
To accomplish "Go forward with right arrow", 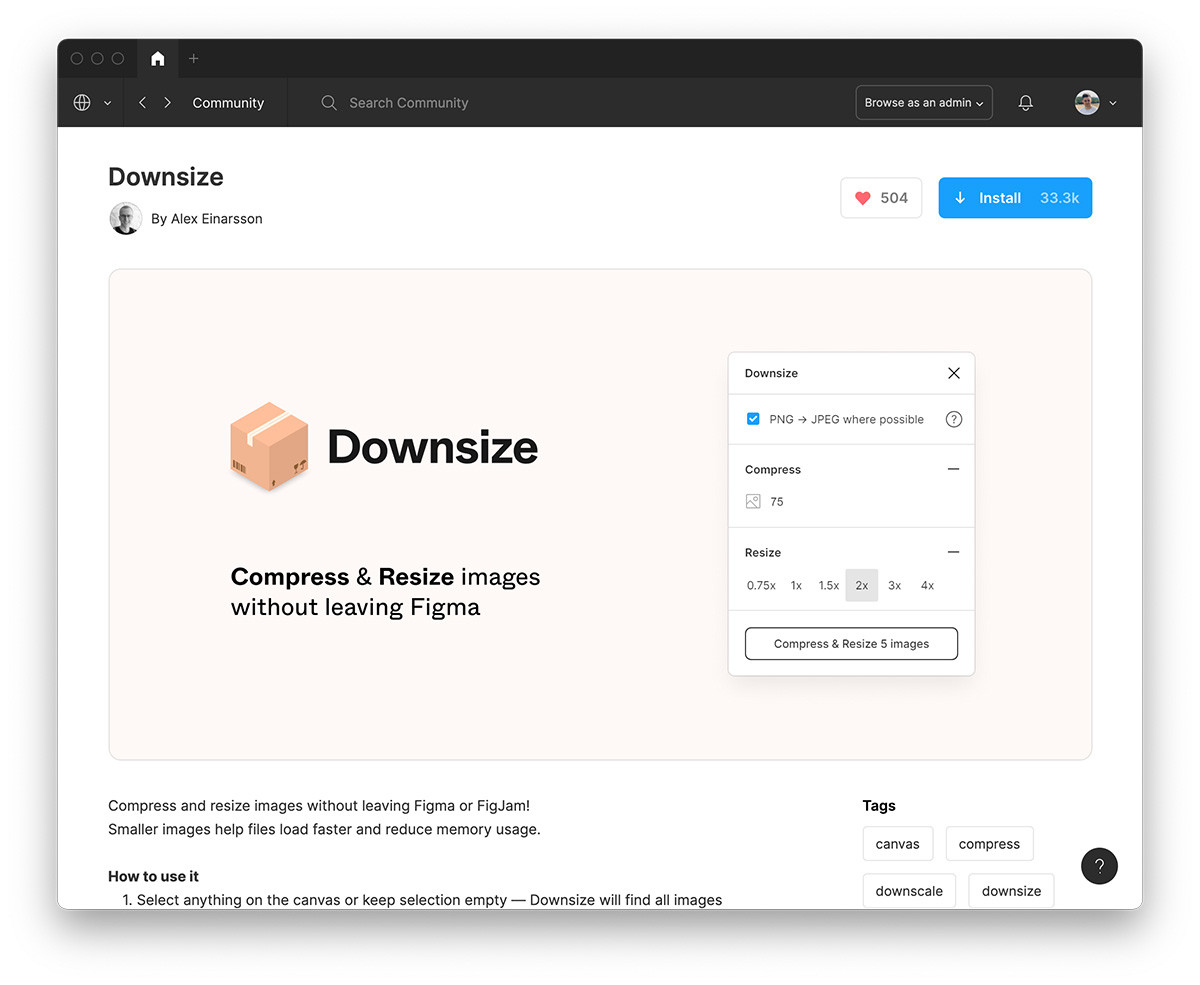I will coord(167,103).
